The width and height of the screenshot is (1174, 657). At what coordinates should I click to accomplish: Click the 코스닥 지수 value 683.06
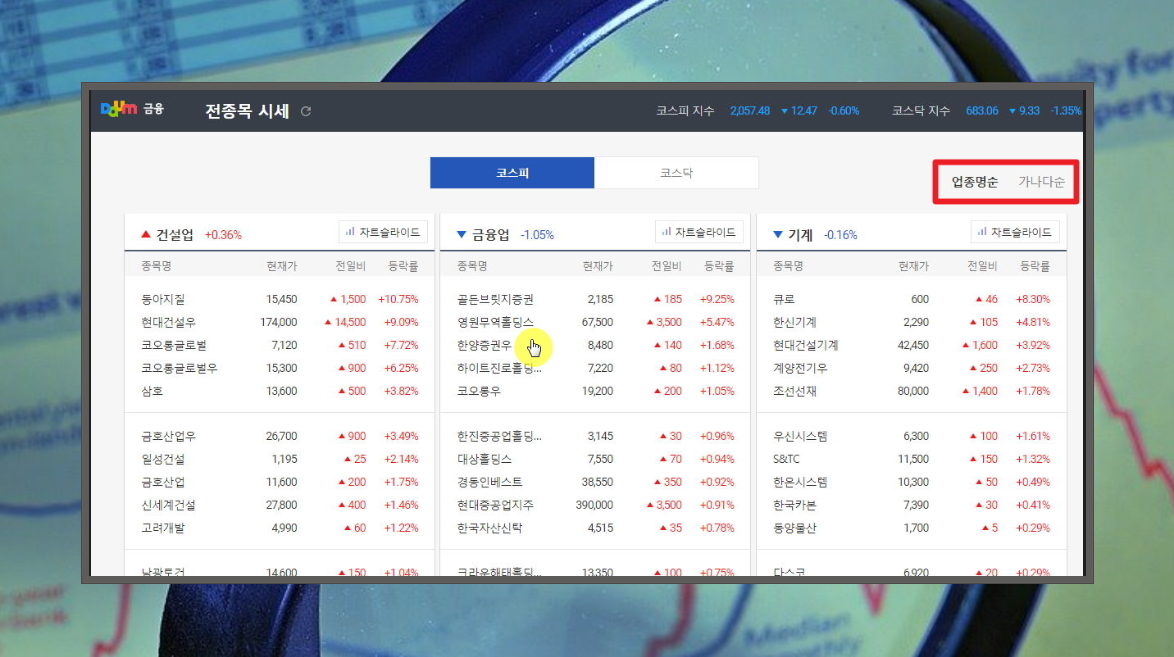pyautogui.click(x=982, y=111)
